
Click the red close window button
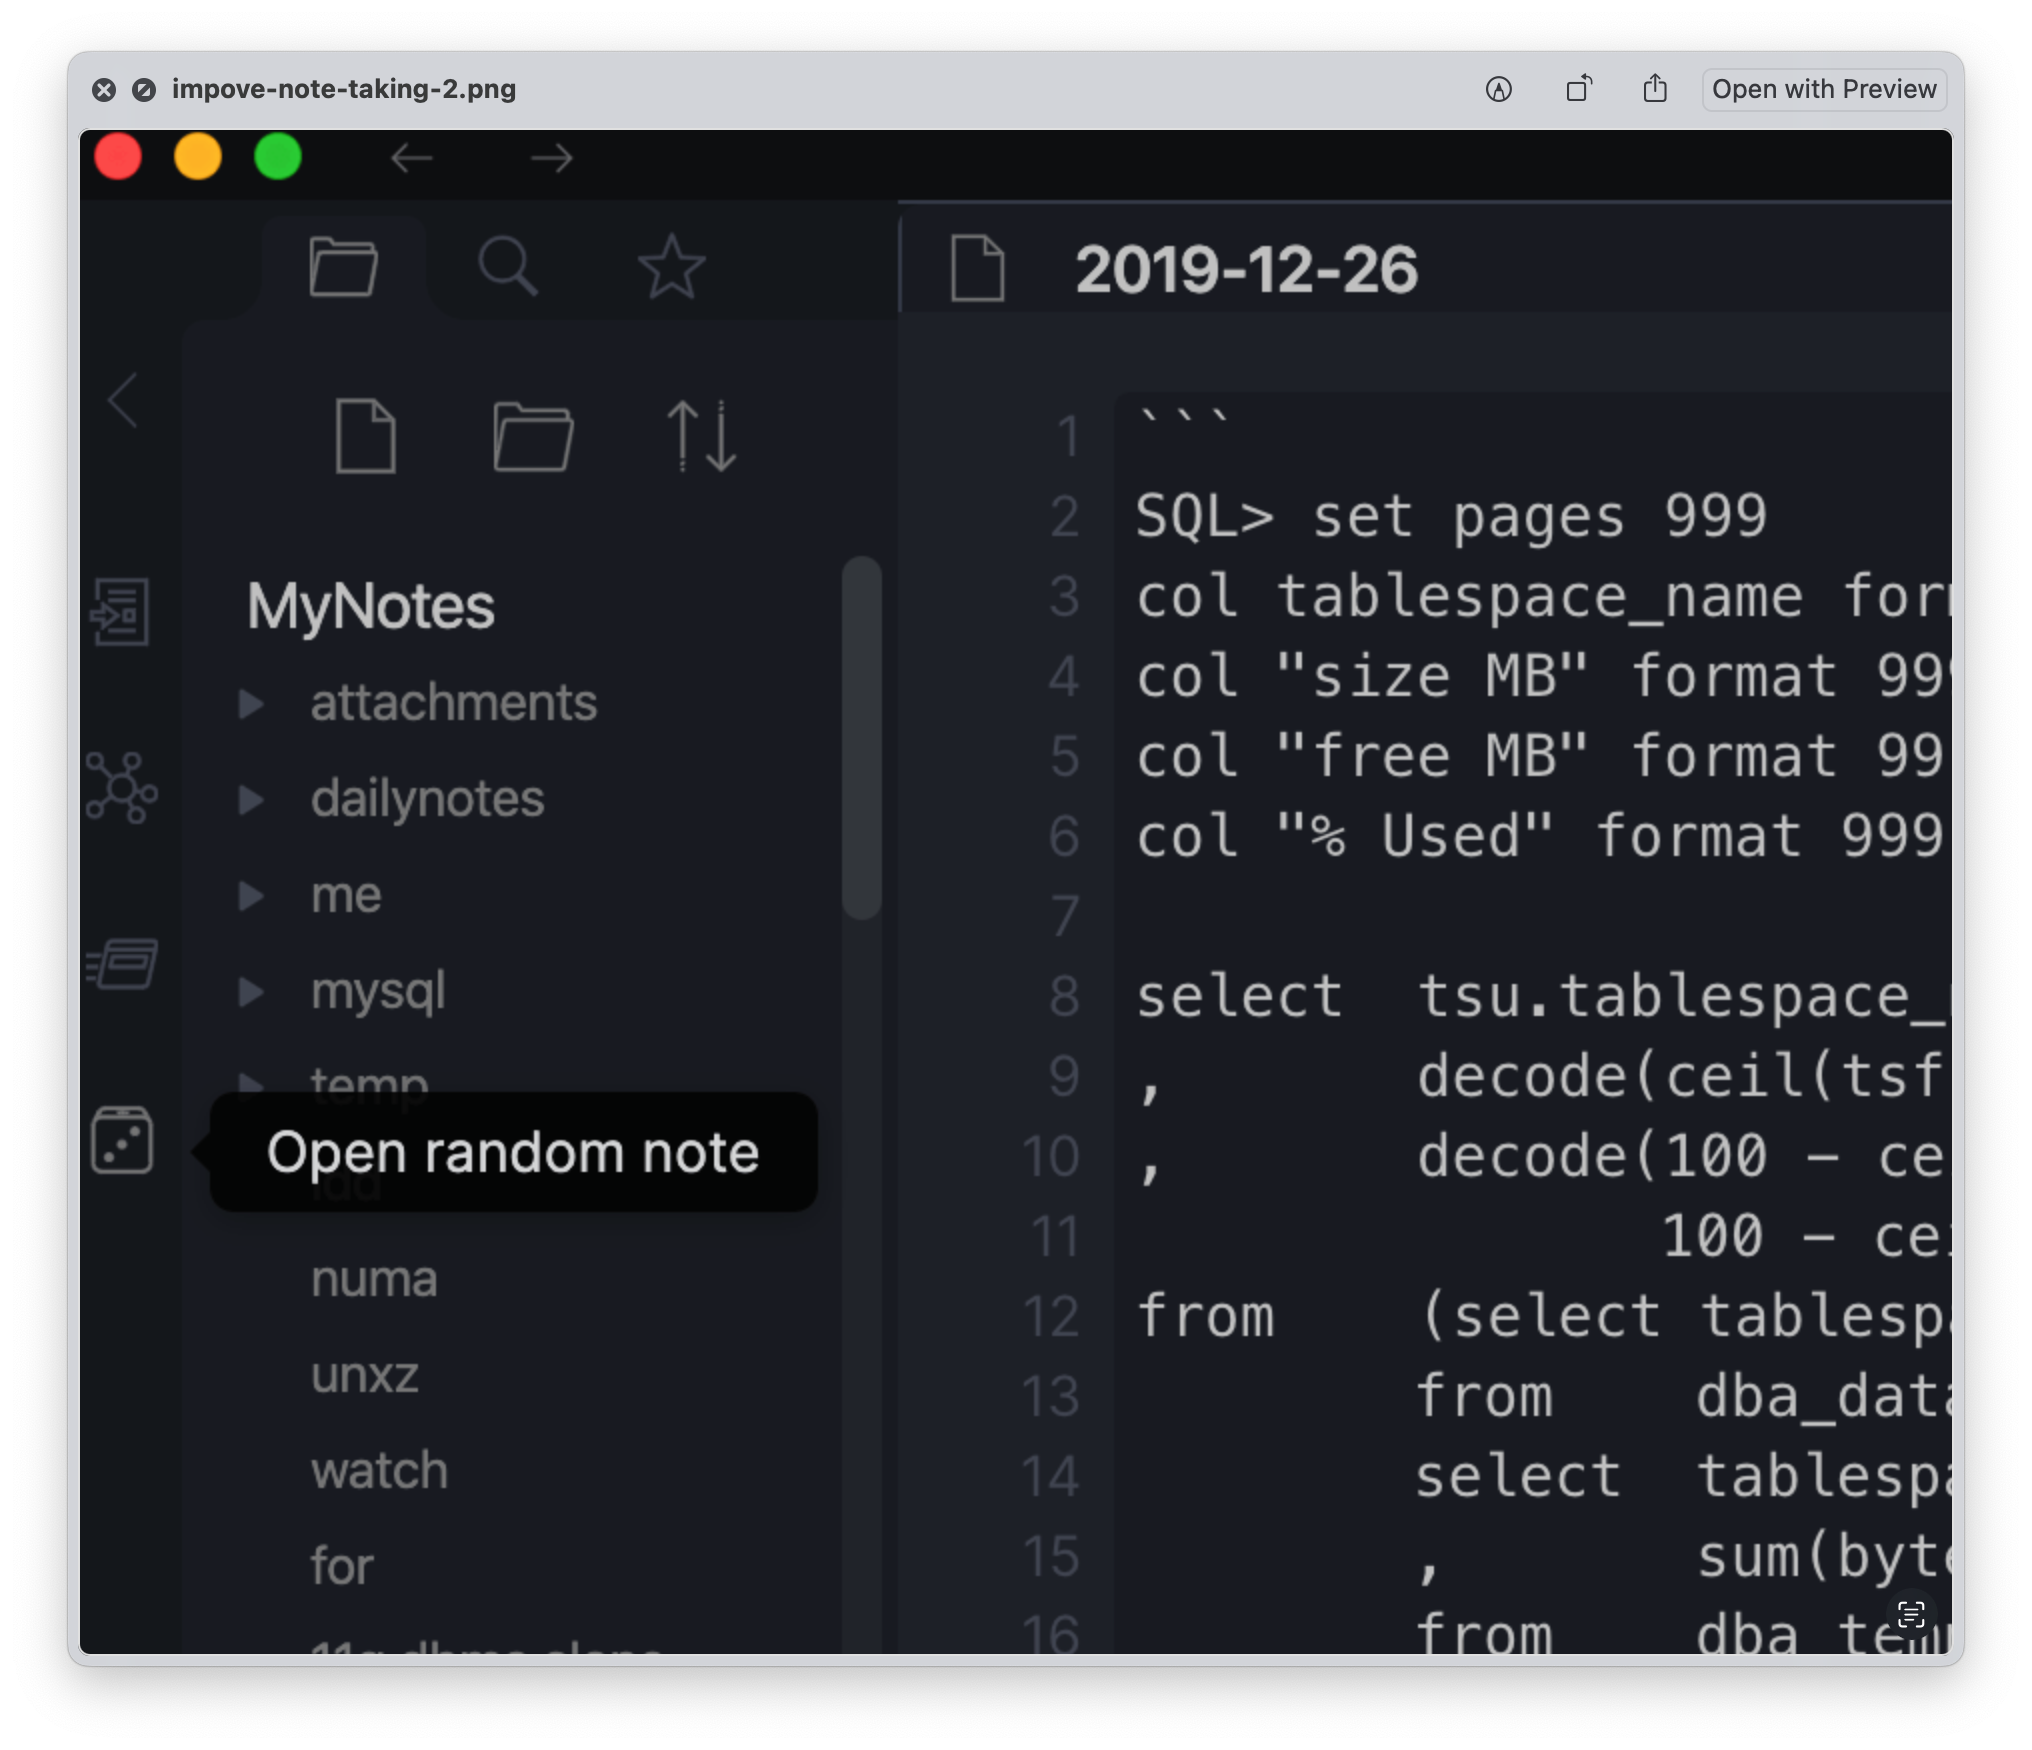point(118,157)
